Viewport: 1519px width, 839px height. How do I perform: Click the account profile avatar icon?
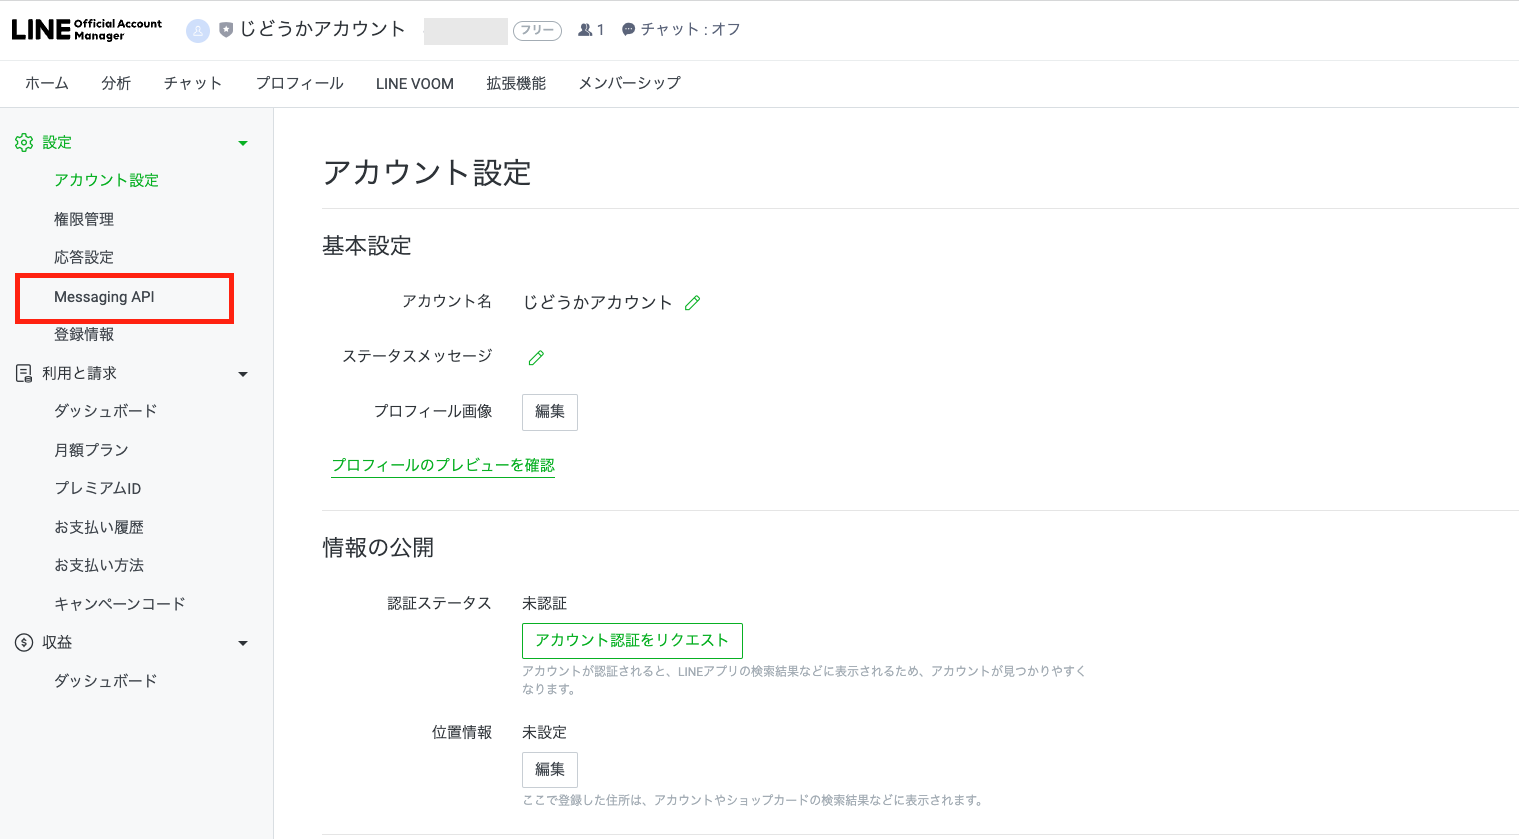click(x=198, y=31)
